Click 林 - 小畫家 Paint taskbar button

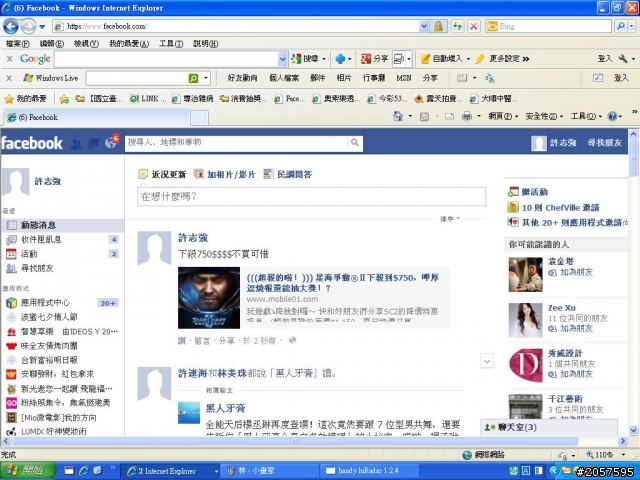[269, 471]
